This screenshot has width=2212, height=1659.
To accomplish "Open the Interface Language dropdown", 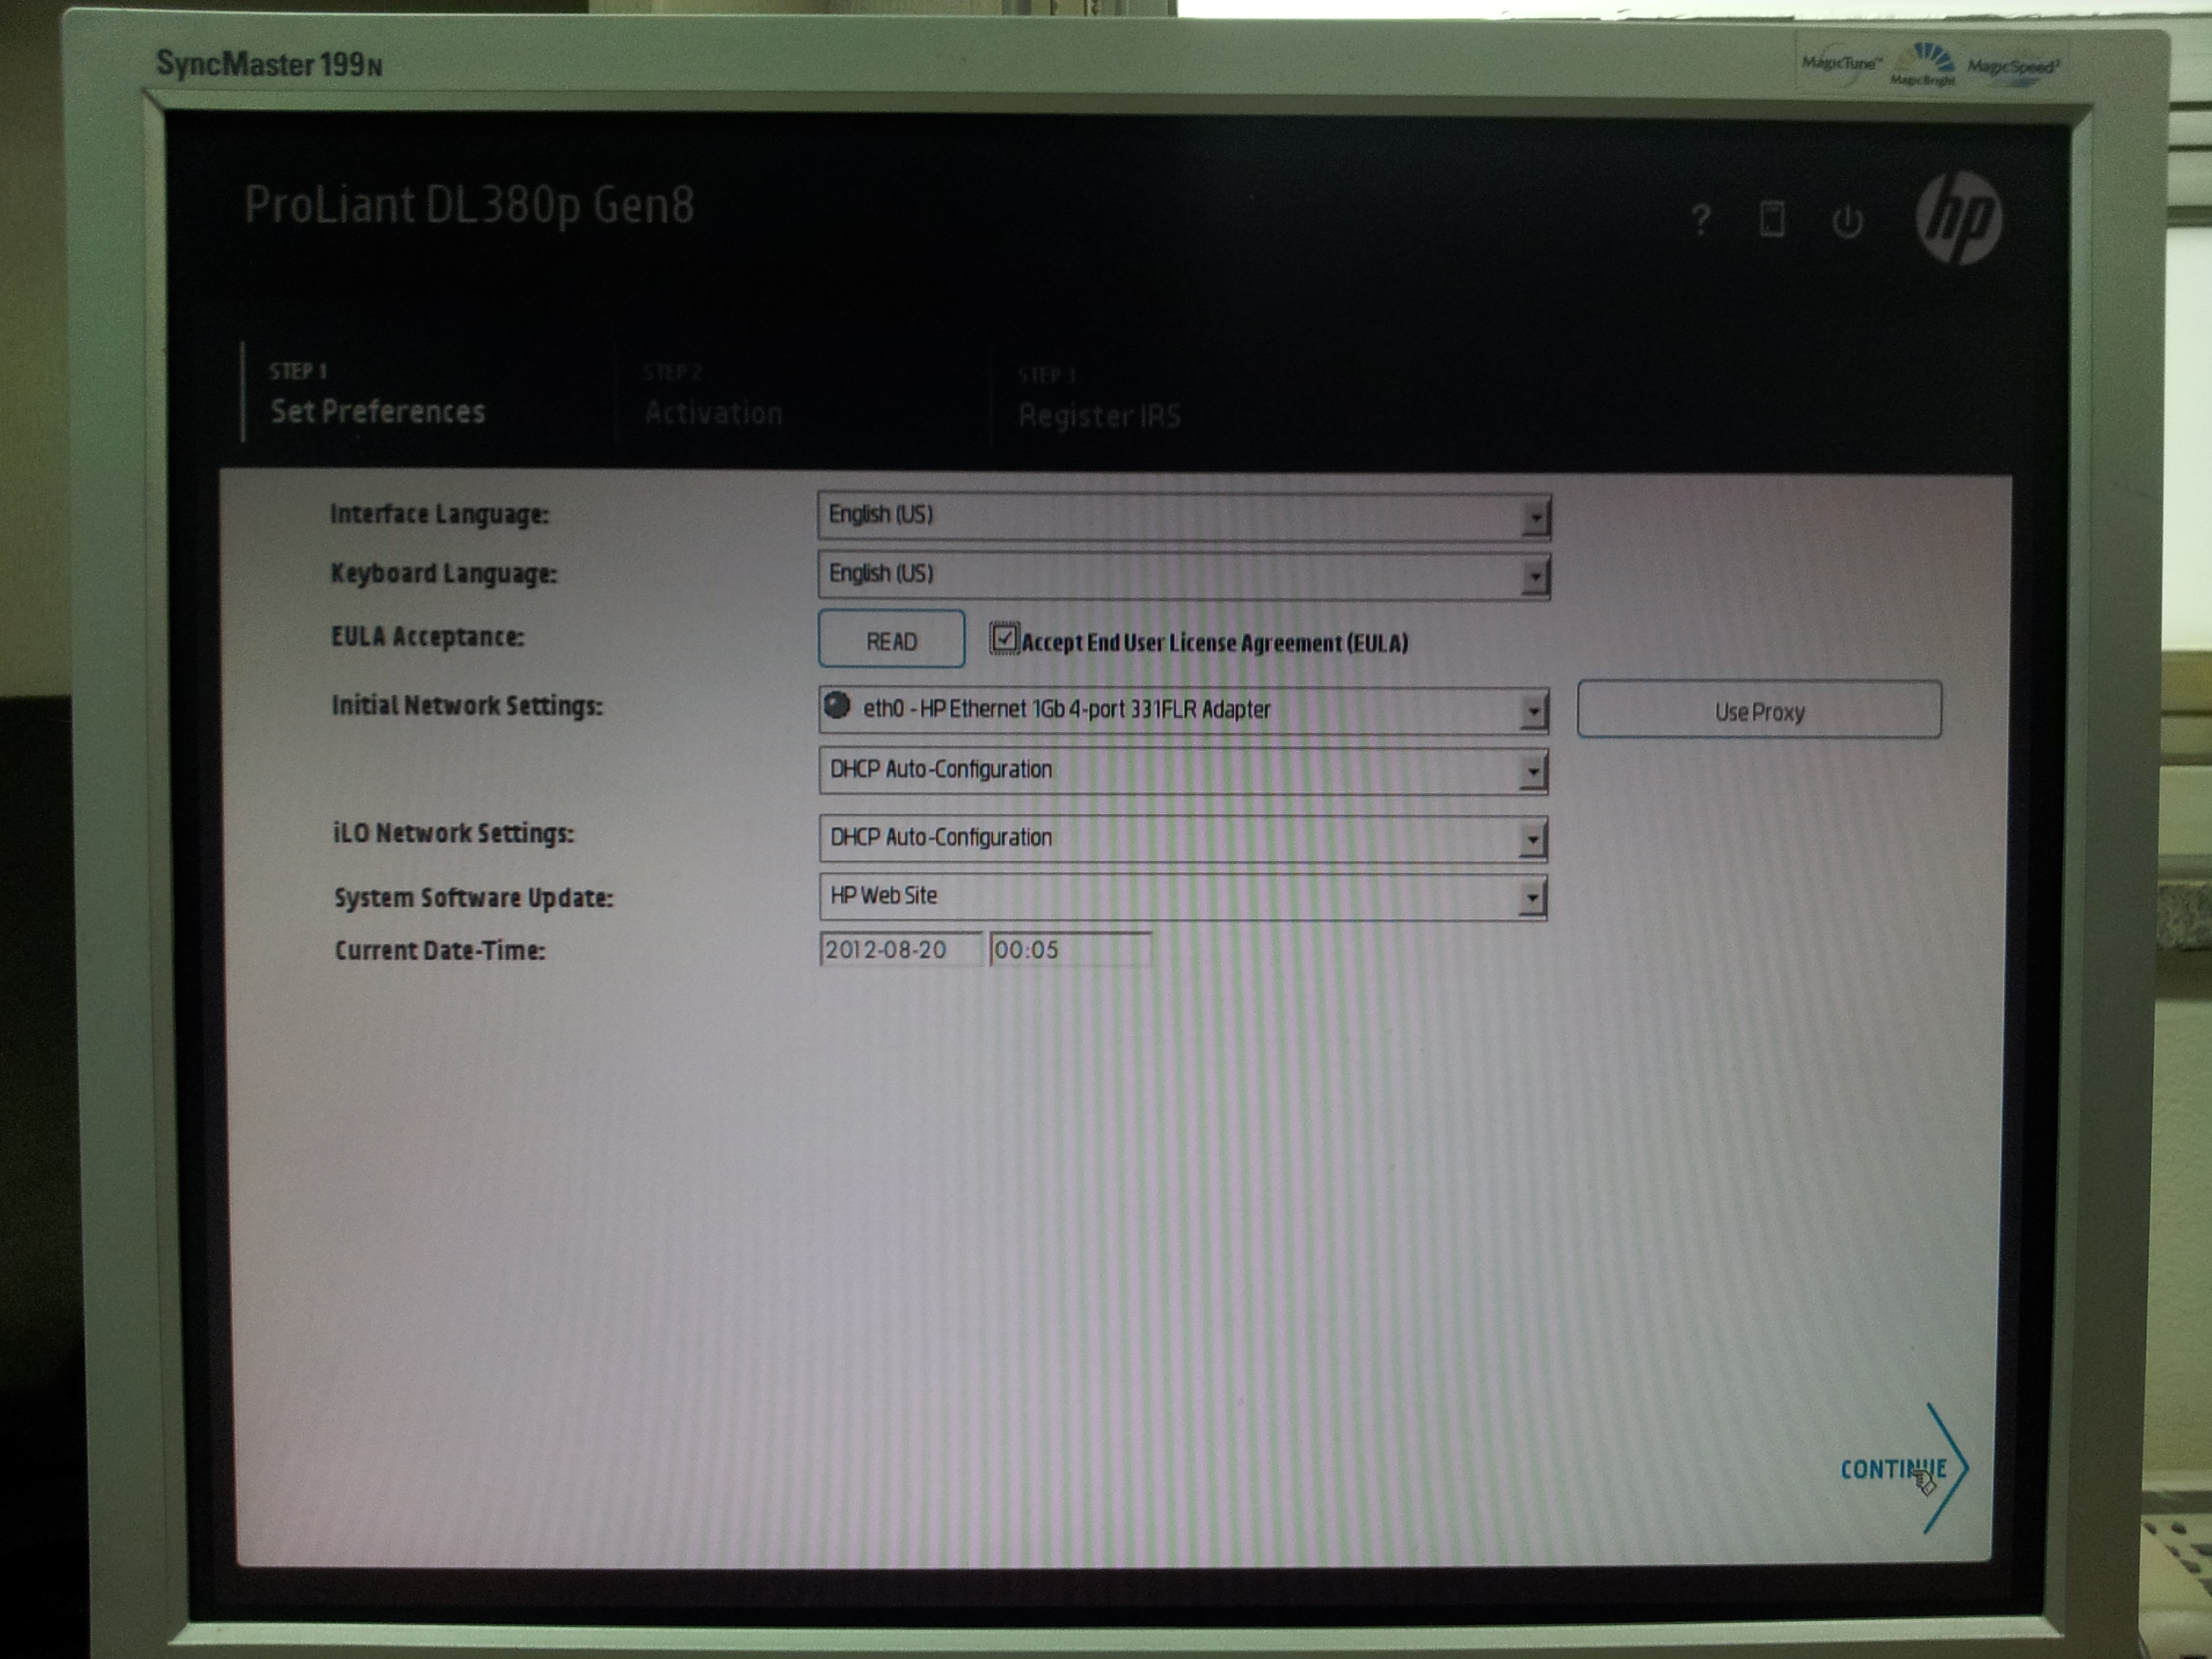I will [x=1184, y=516].
